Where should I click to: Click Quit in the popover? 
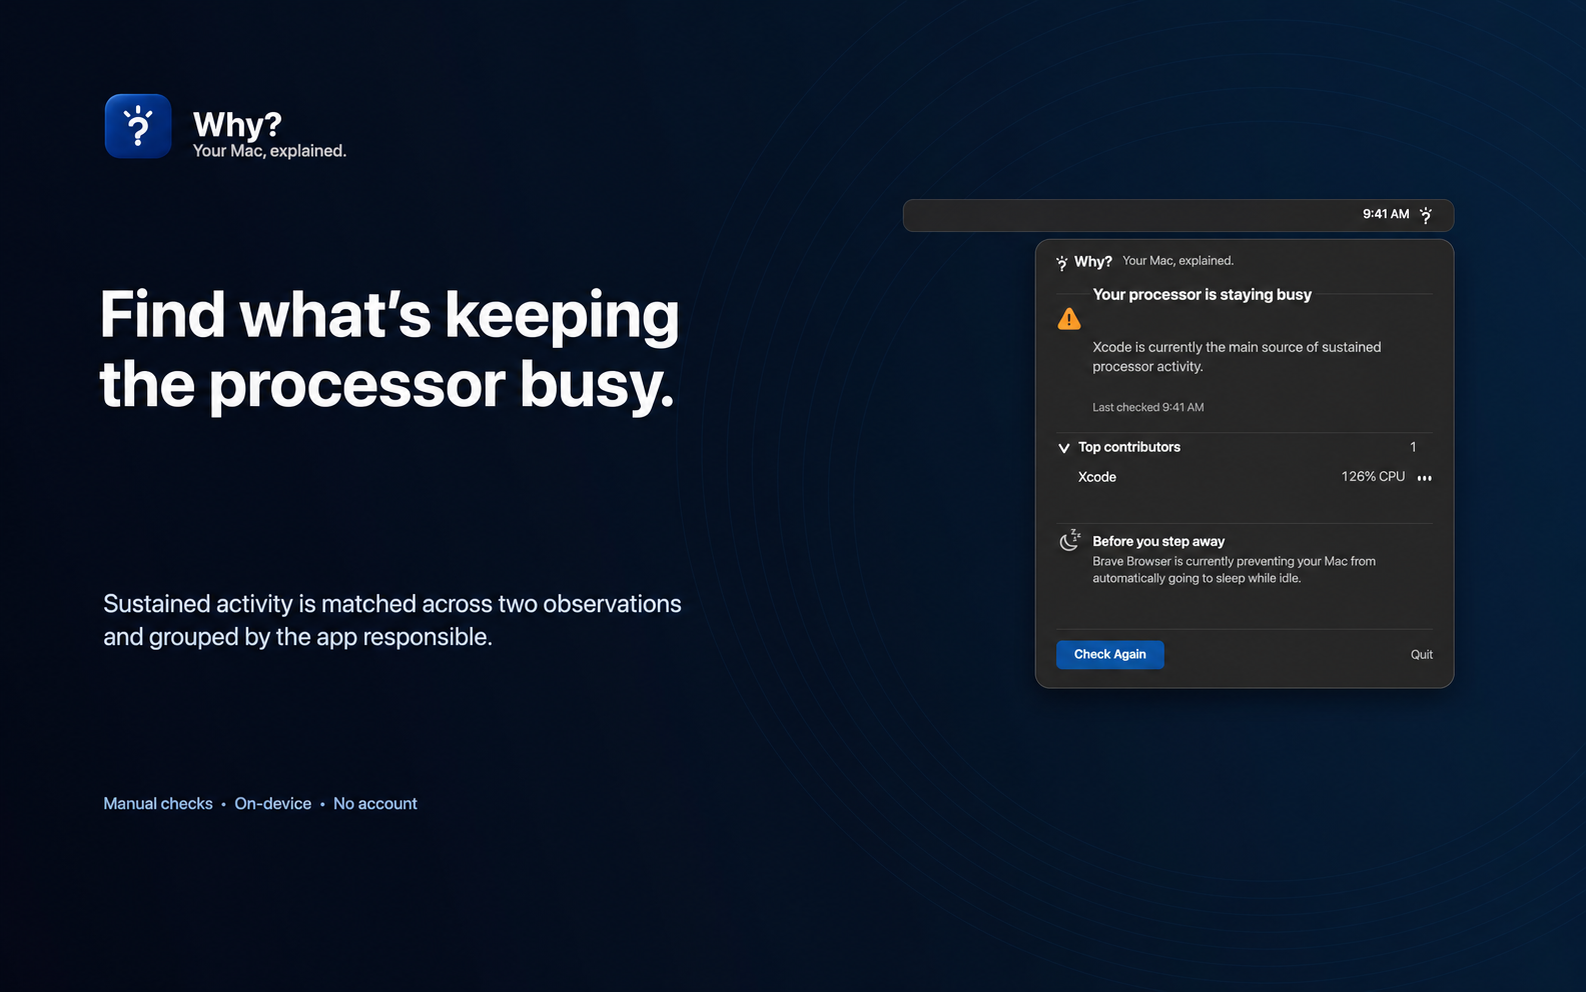1421,655
